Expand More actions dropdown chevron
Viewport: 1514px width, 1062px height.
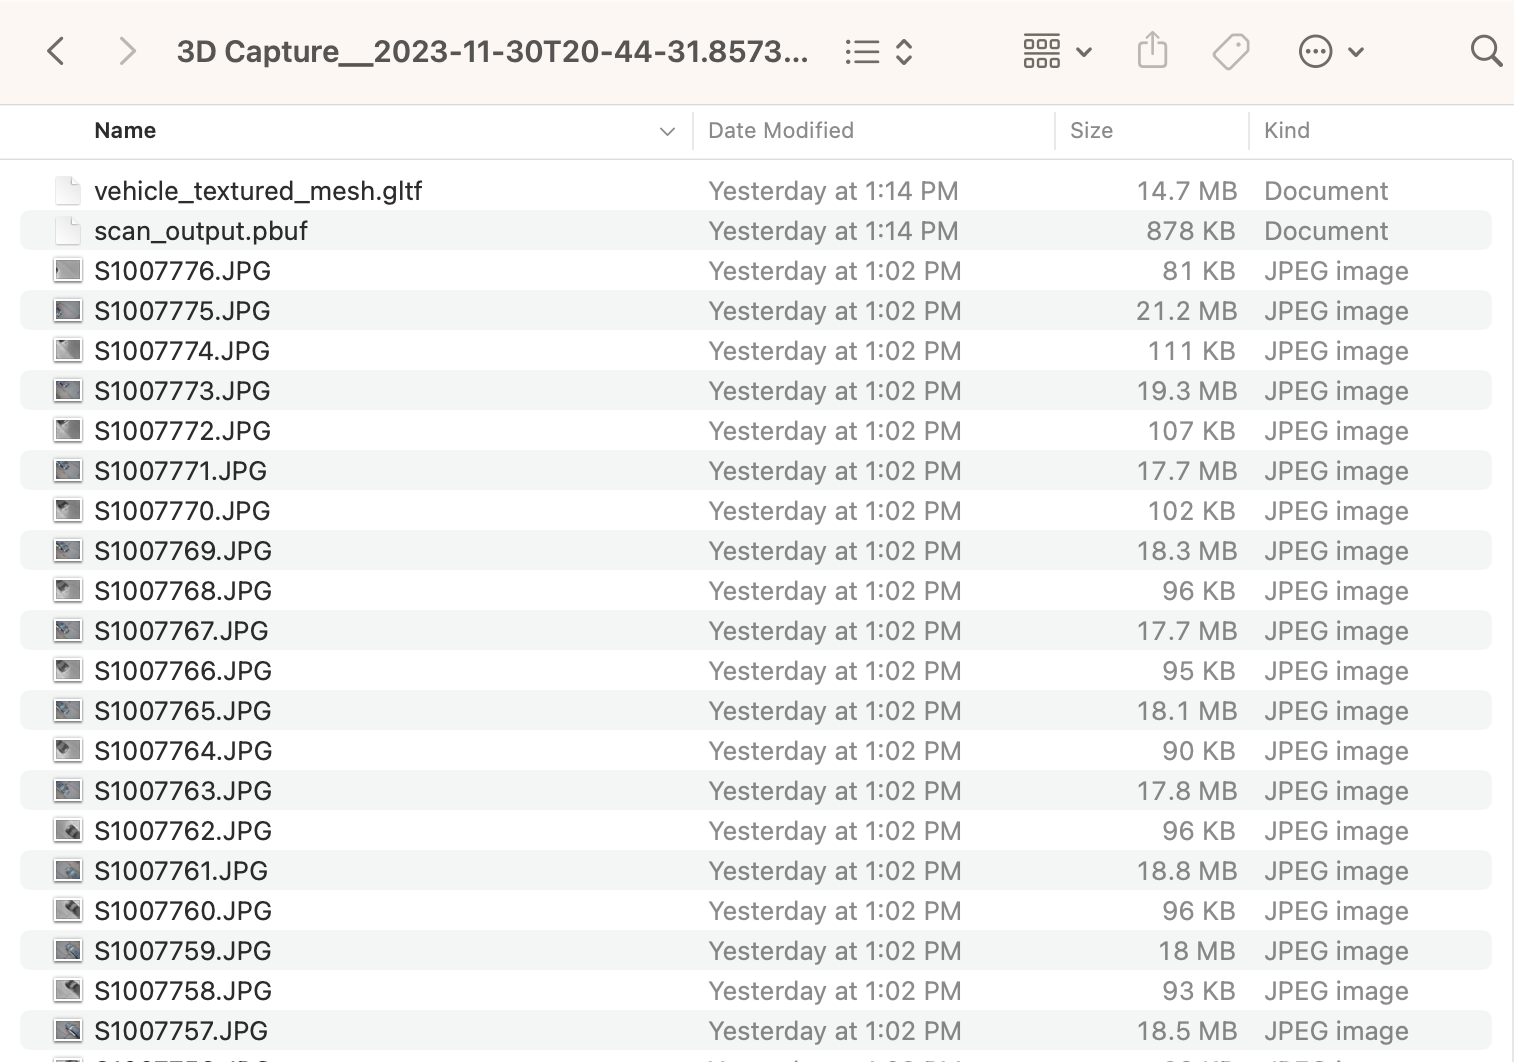tap(1356, 52)
